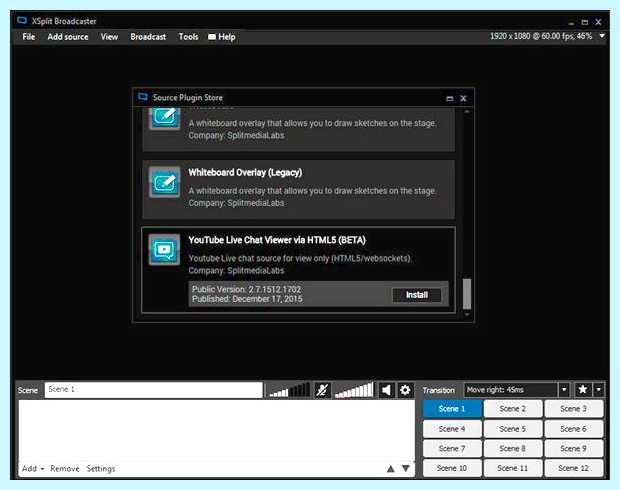Move source down with the down arrow
The image size is (620, 490).
pyautogui.click(x=406, y=469)
